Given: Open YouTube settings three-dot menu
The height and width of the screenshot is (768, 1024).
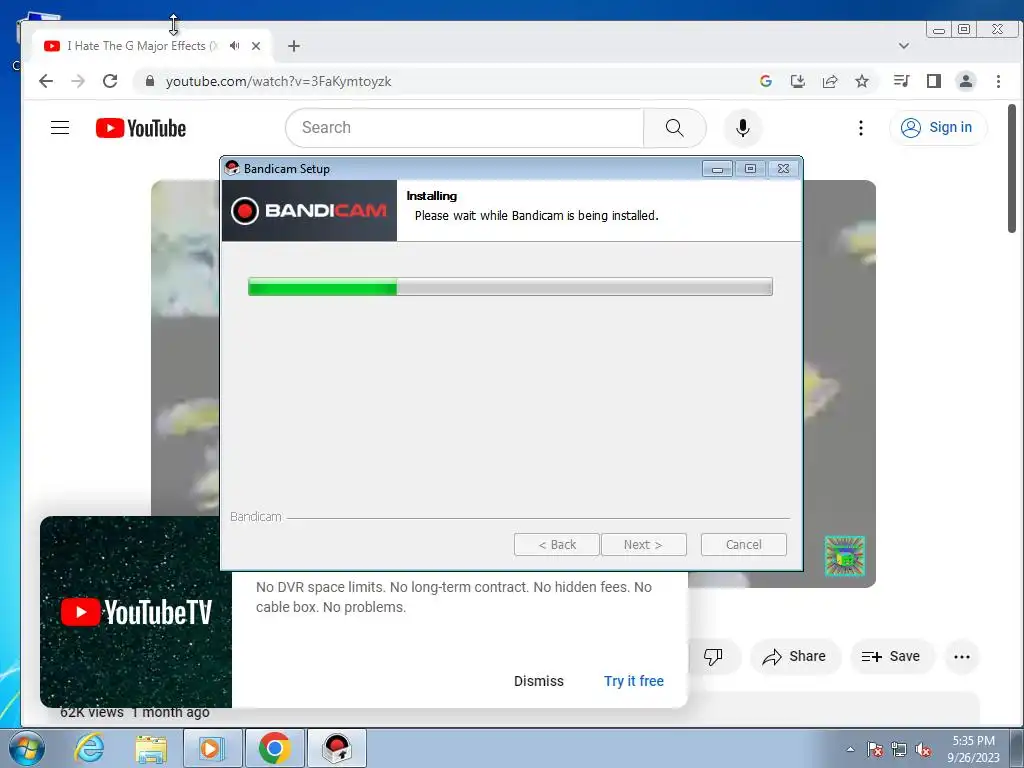Looking at the screenshot, I should [861, 127].
